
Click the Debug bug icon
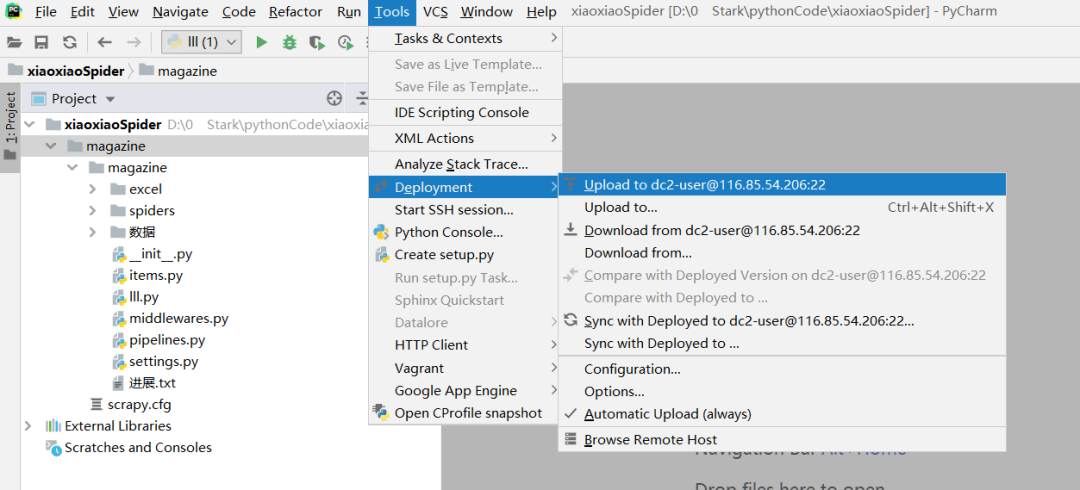(x=290, y=42)
